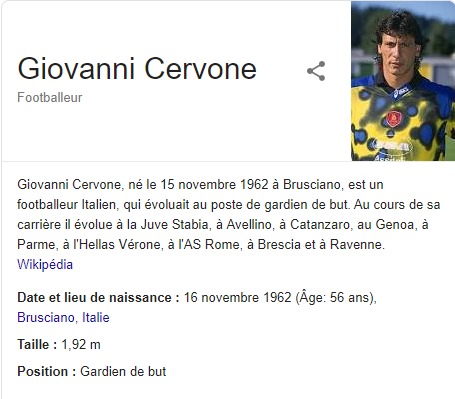Viewport: 455px width, 399px height.
Task: Click the Footballeur subtitle
Action: 50,98
